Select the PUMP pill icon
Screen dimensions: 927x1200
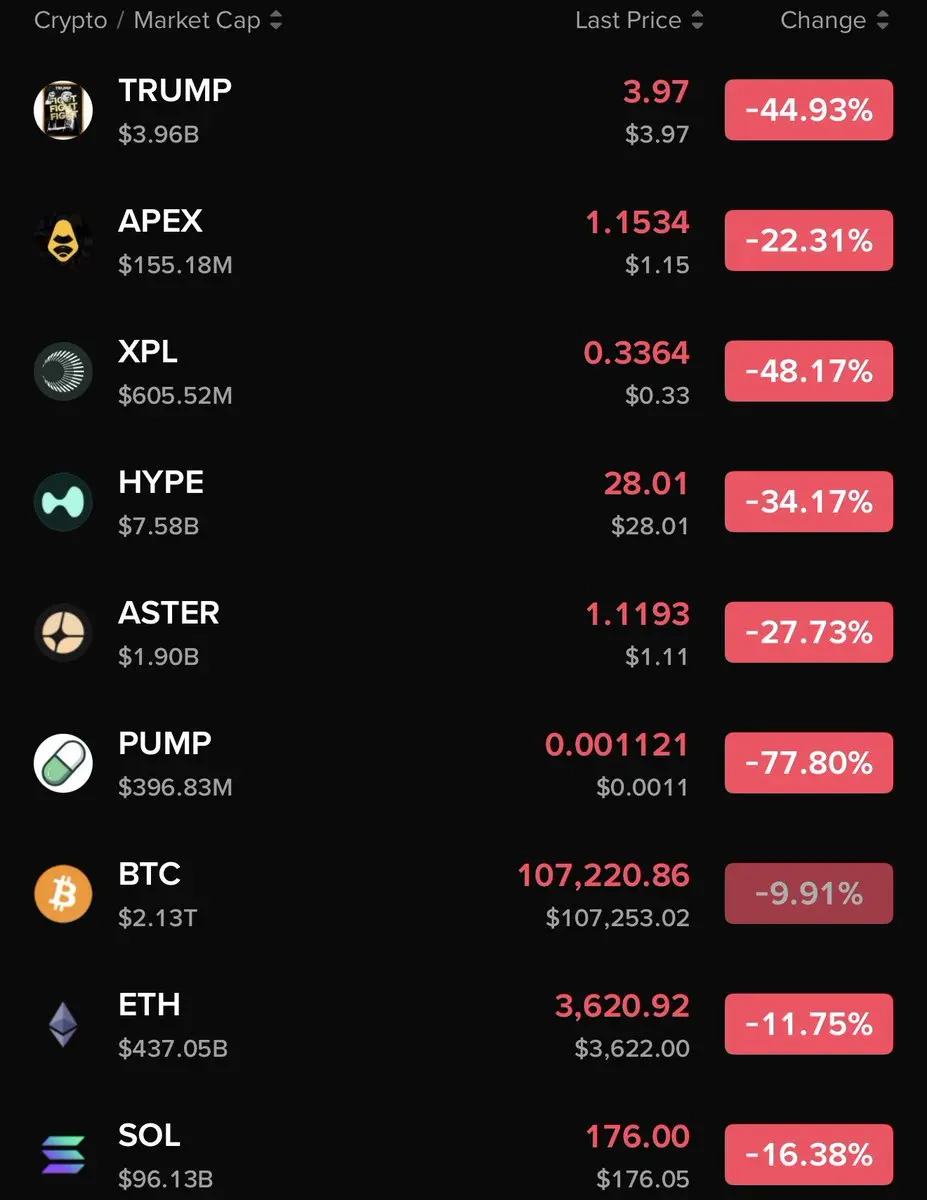[x=63, y=763]
